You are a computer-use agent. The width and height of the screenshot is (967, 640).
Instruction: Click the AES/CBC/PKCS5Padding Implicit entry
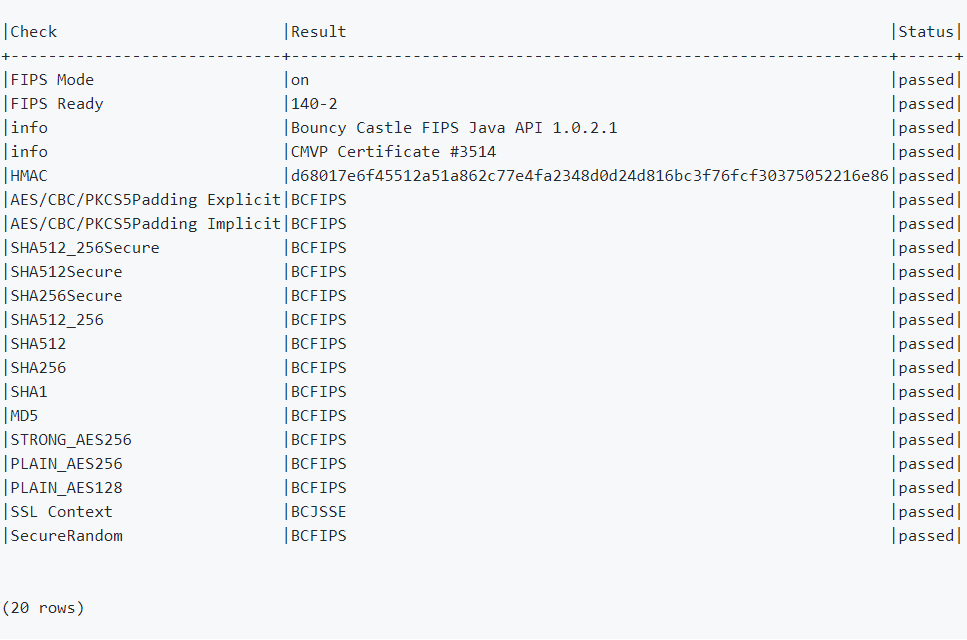coord(145,224)
